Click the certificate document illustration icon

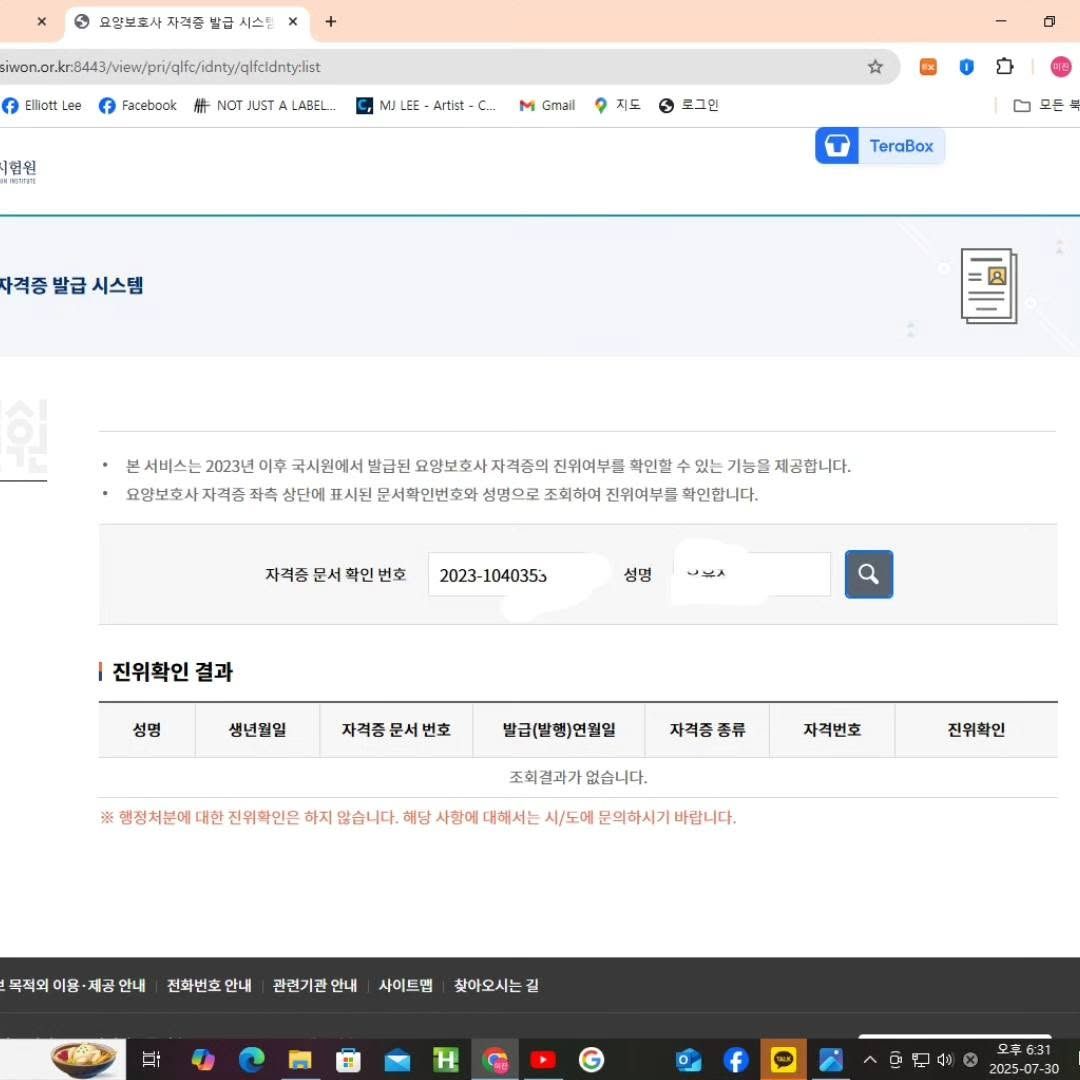(x=989, y=286)
